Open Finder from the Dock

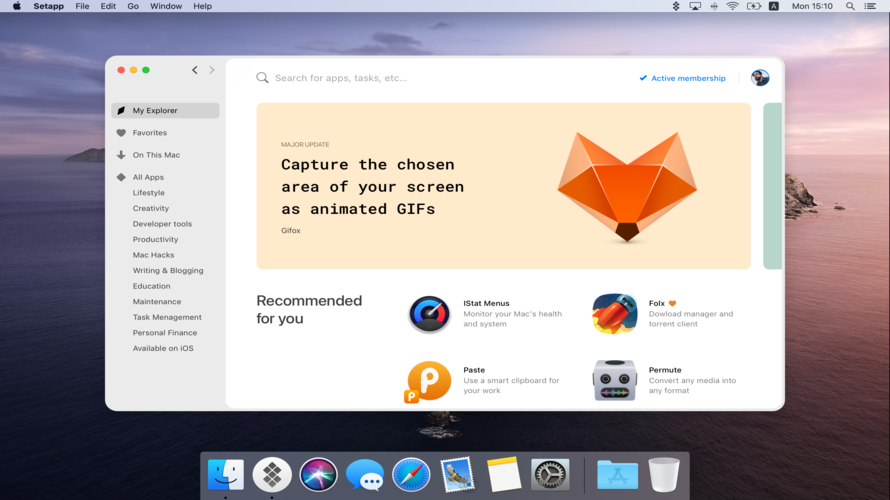(x=226, y=474)
